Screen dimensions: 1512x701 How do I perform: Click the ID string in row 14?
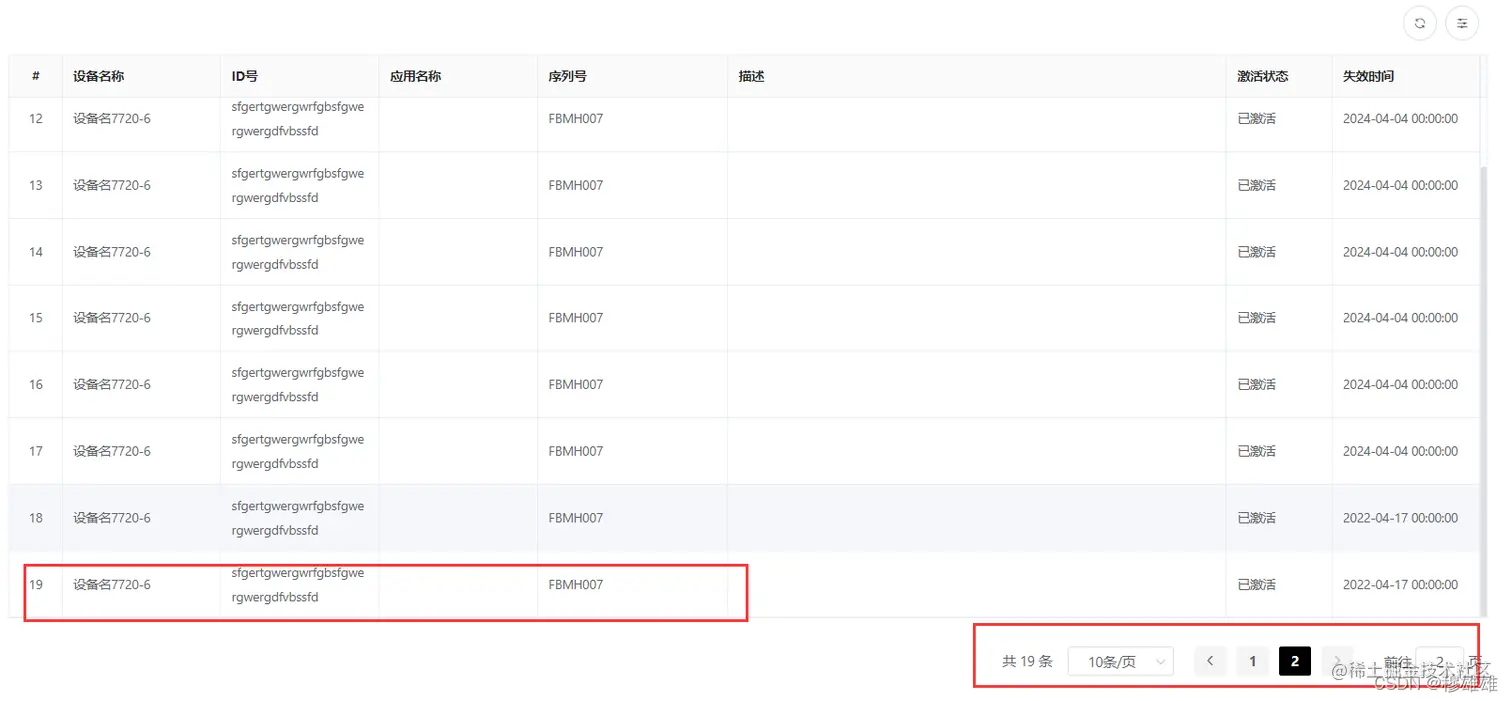(298, 252)
